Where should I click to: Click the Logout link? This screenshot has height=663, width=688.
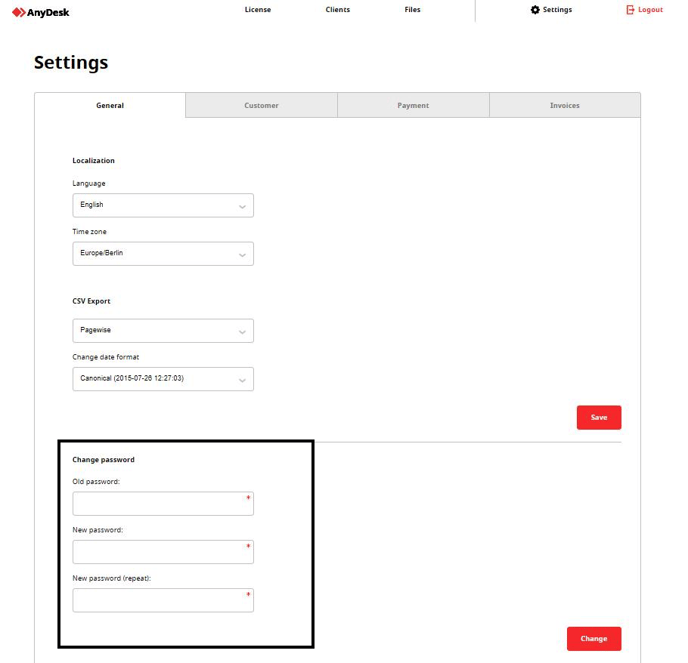click(650, 10)
